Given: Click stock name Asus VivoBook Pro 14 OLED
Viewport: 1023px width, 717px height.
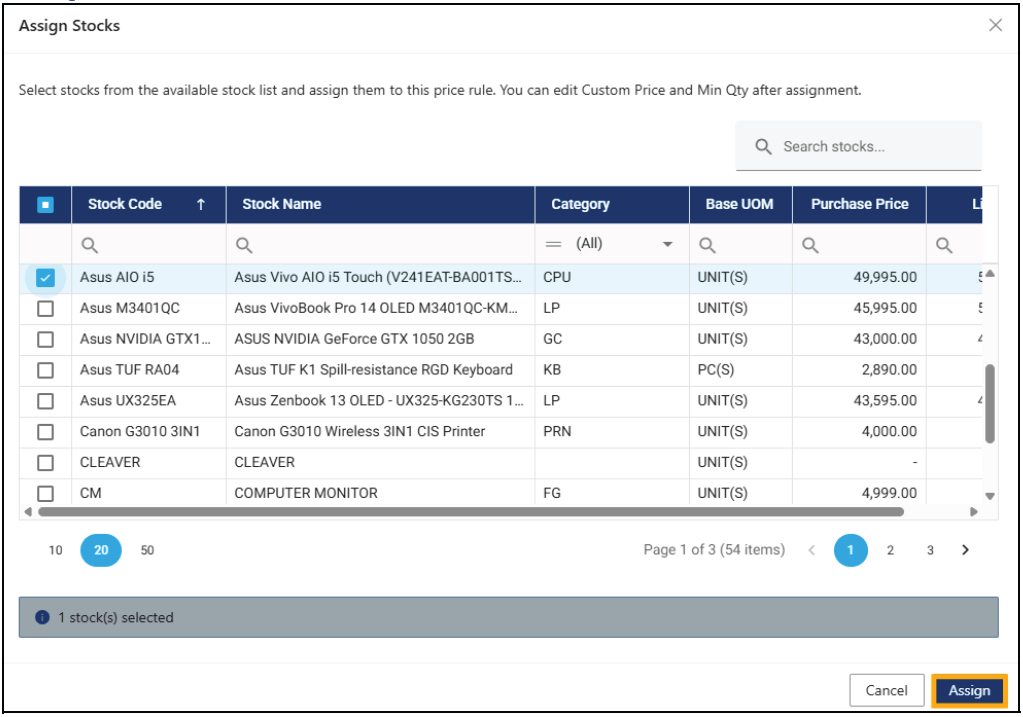Looking at the screenshot, I should (x=376, y=308).
